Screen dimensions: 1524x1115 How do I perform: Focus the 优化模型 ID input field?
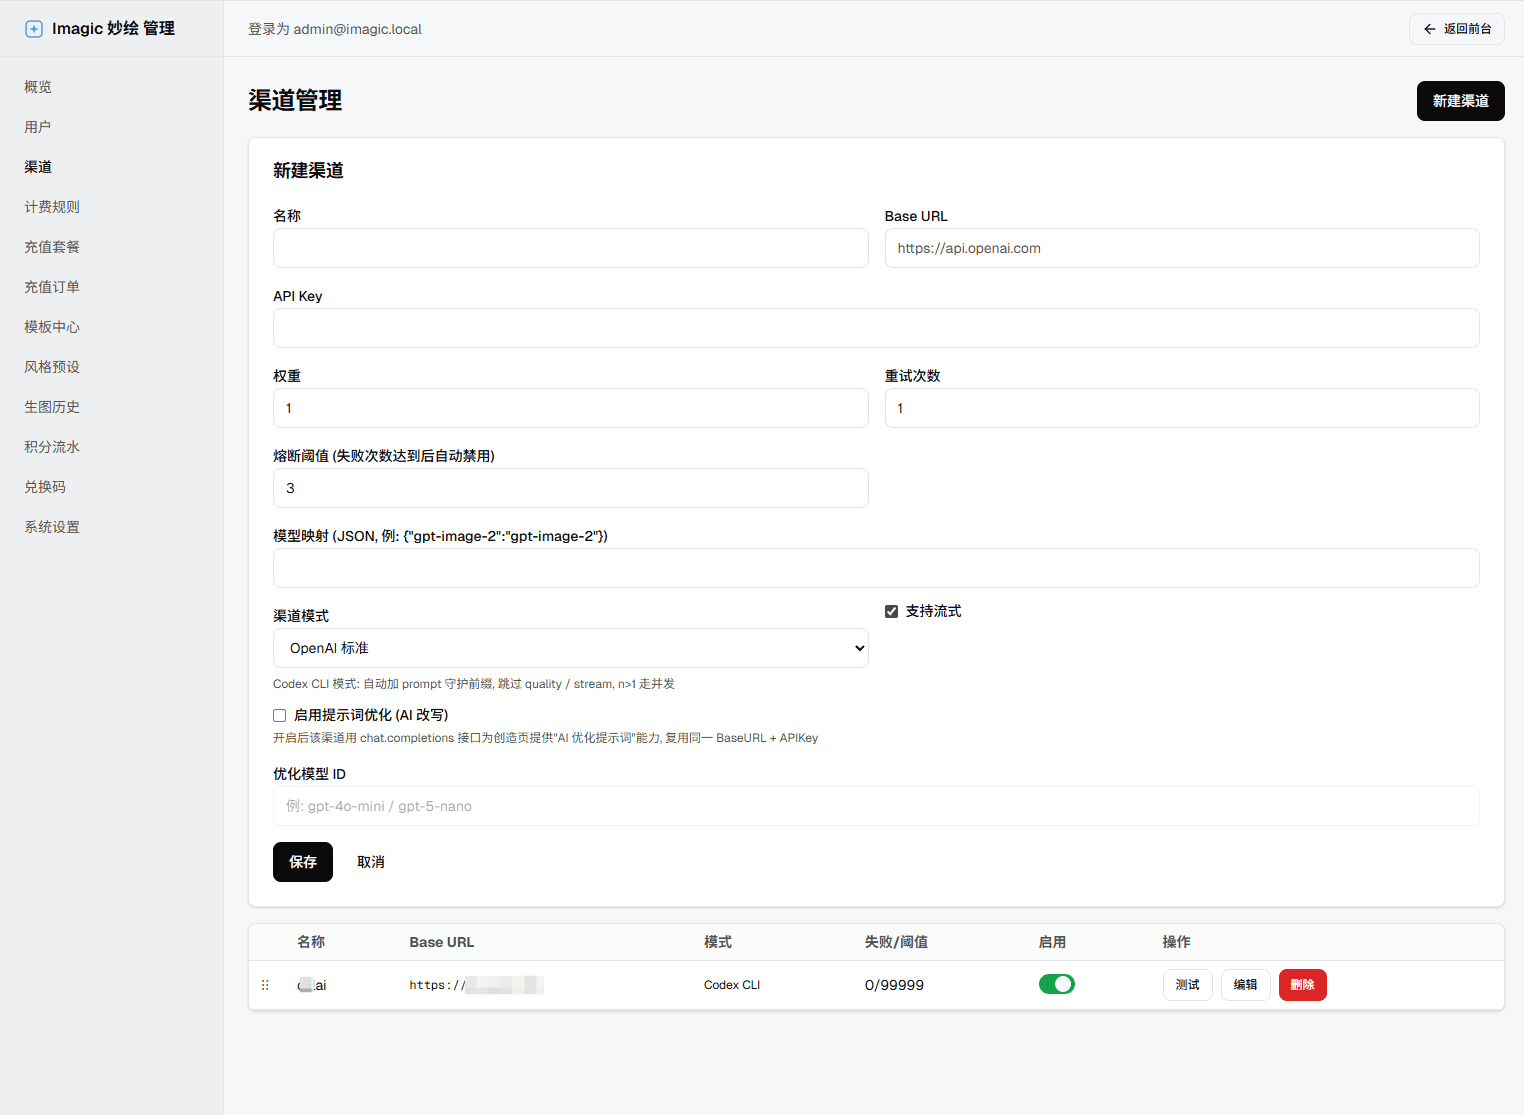coord(876,806)
